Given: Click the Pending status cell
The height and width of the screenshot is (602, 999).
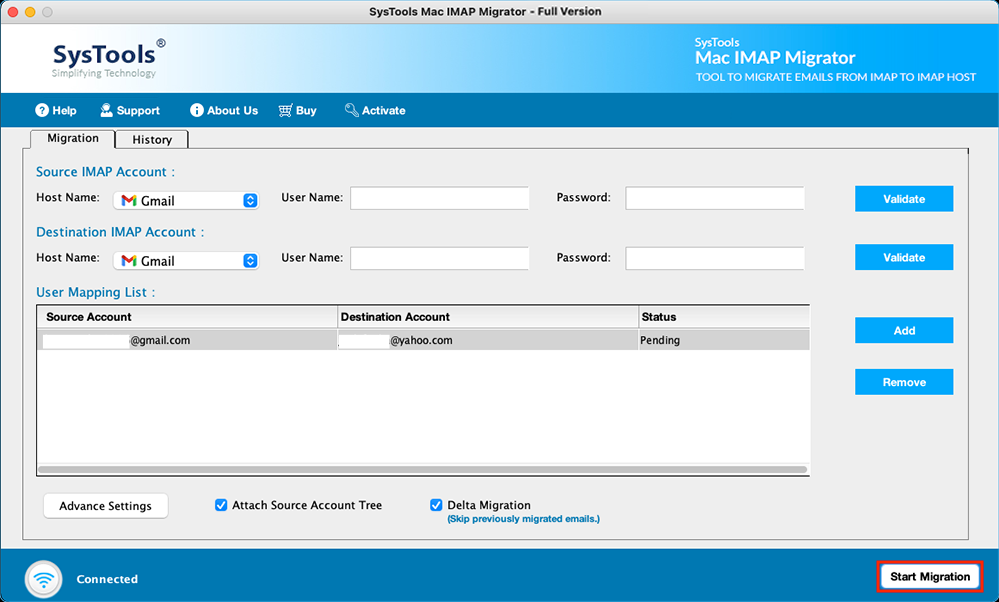Looking at the screenshot, I should pos(724,340).
